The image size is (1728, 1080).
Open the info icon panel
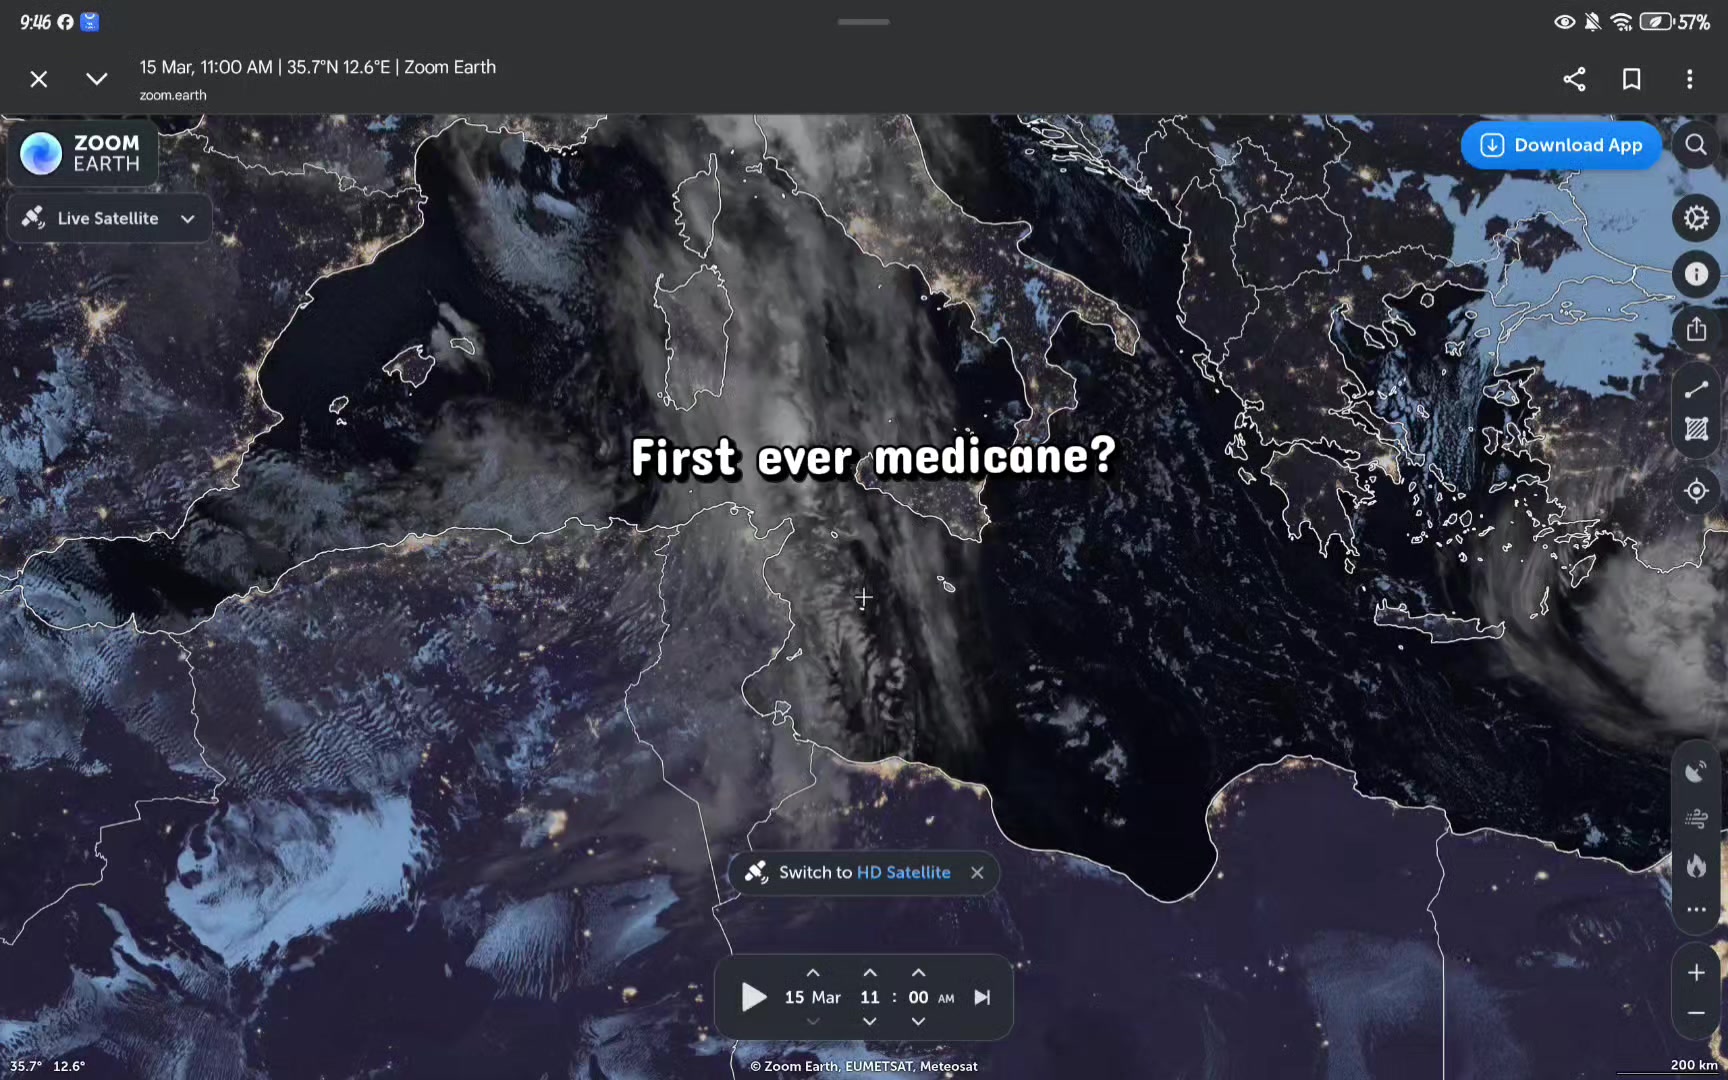(x=1696, y=274)
